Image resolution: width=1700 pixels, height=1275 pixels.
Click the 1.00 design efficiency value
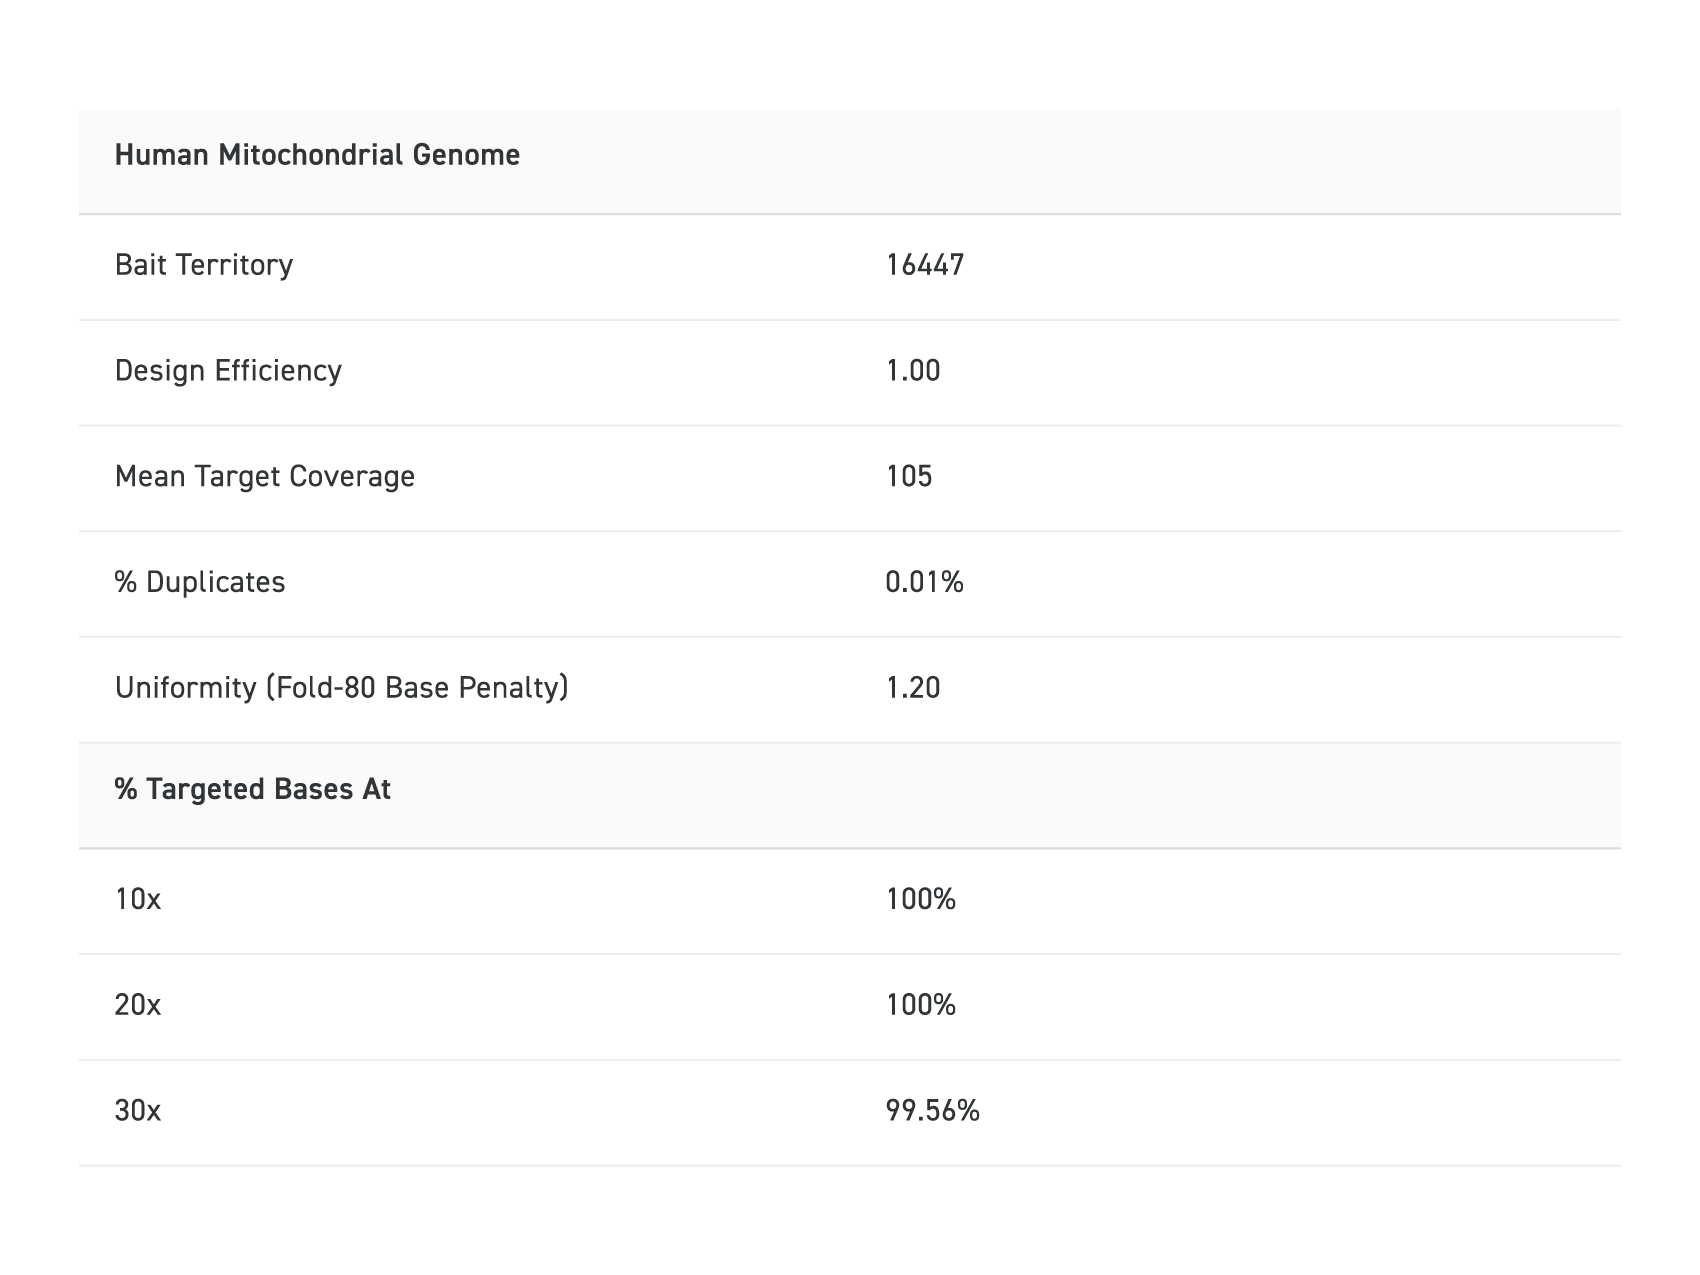click(913, 371)
